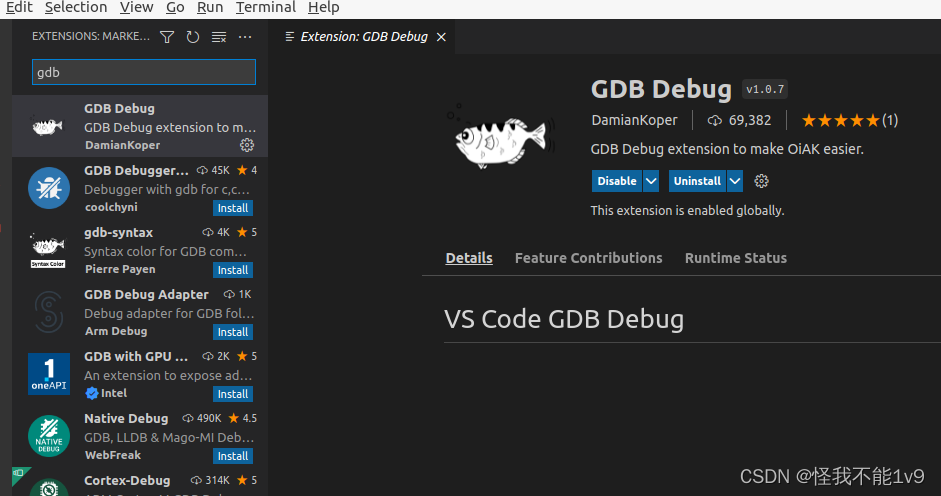Uninstall the GDB Debug extension
The height and width of the screenshot is (496, 941).
point(697,181)
